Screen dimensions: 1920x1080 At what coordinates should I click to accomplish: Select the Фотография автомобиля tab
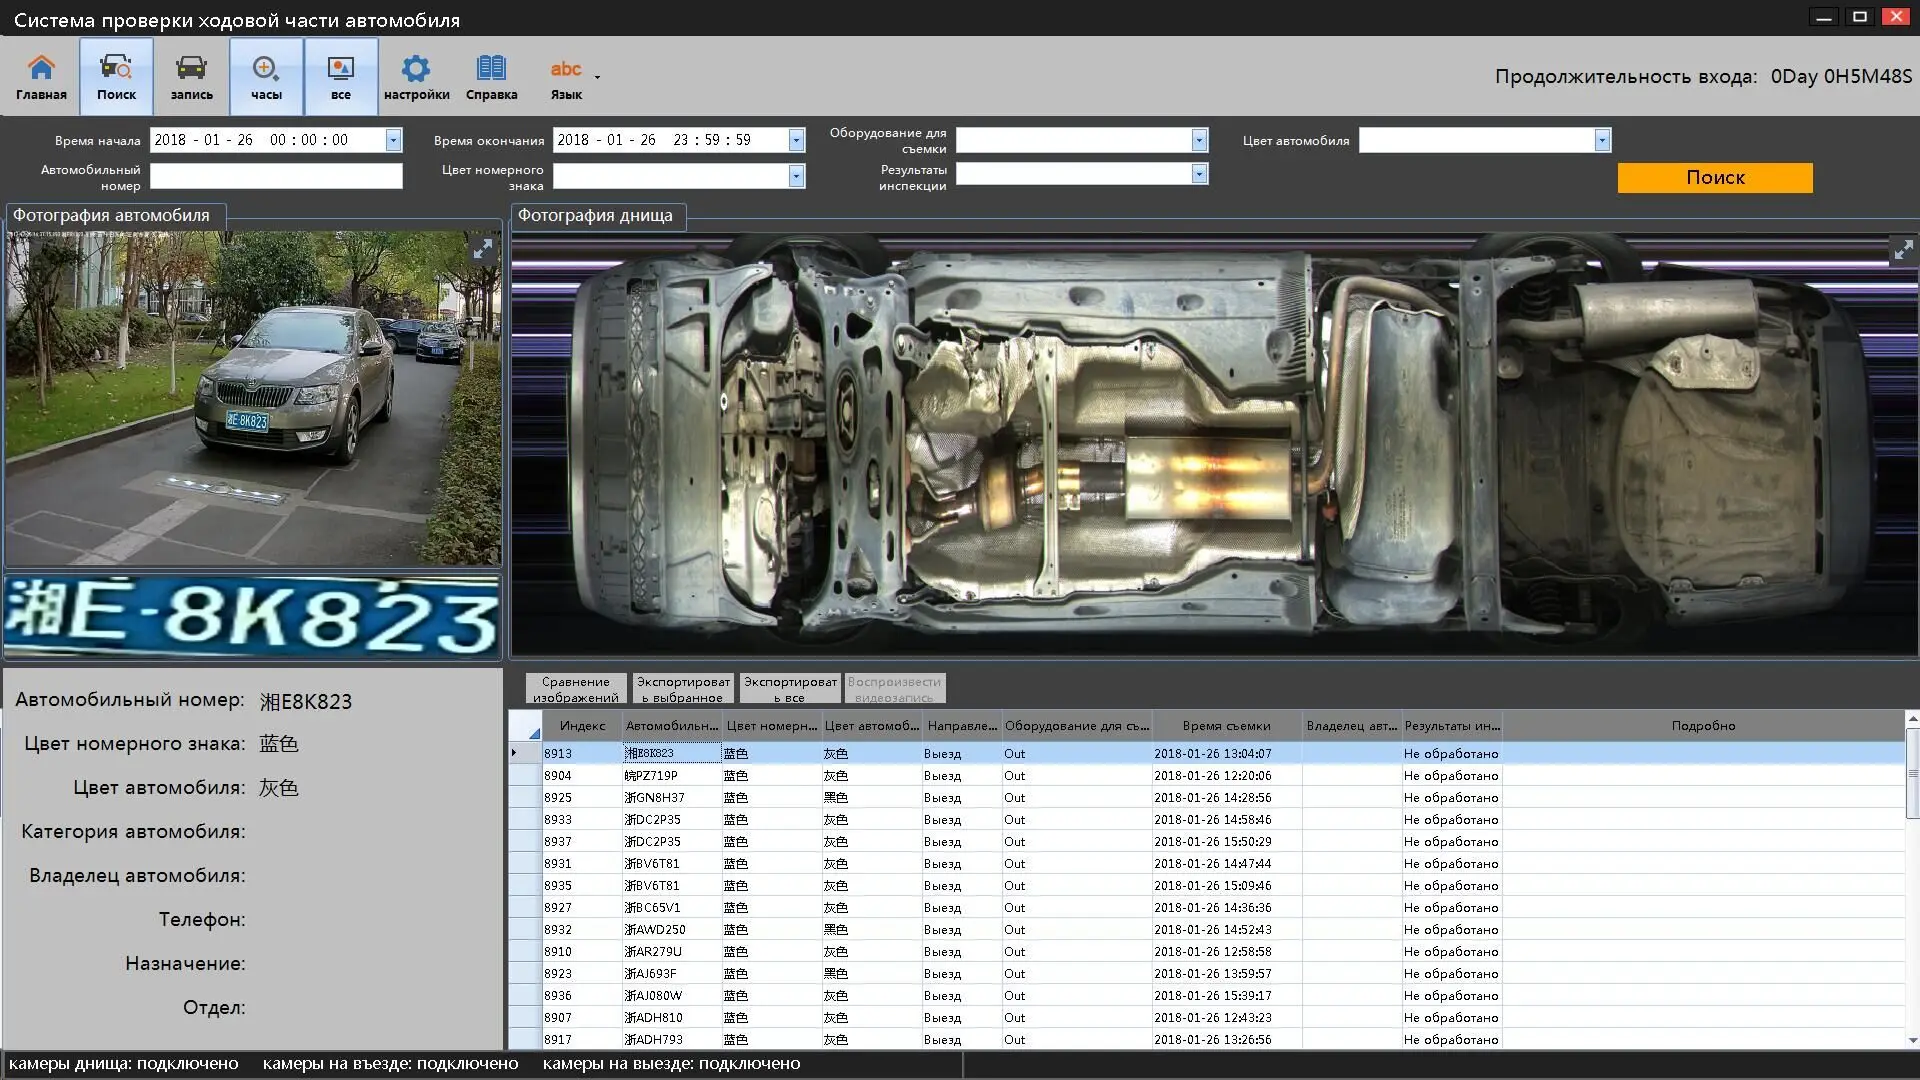(x=111, y=216)
